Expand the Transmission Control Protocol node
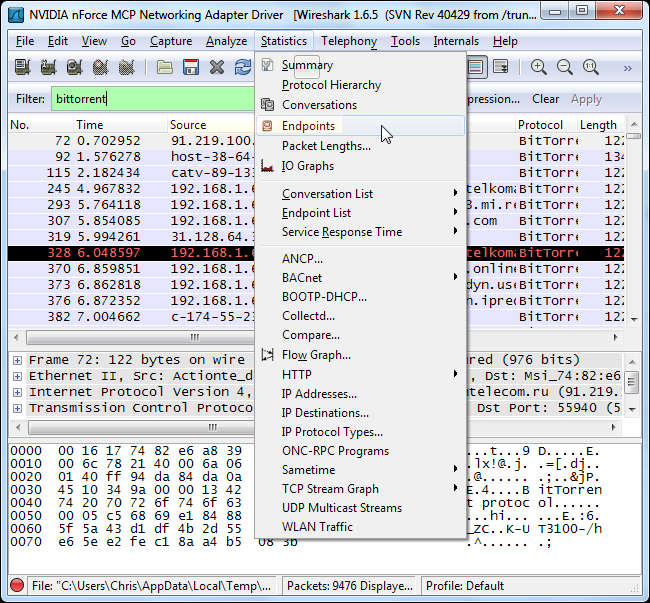The height and width of the screenshot is (603, 650). click(17, 408)
